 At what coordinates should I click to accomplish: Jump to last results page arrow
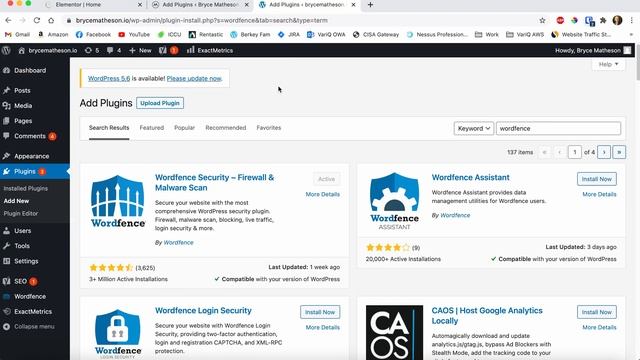point(619,152)
